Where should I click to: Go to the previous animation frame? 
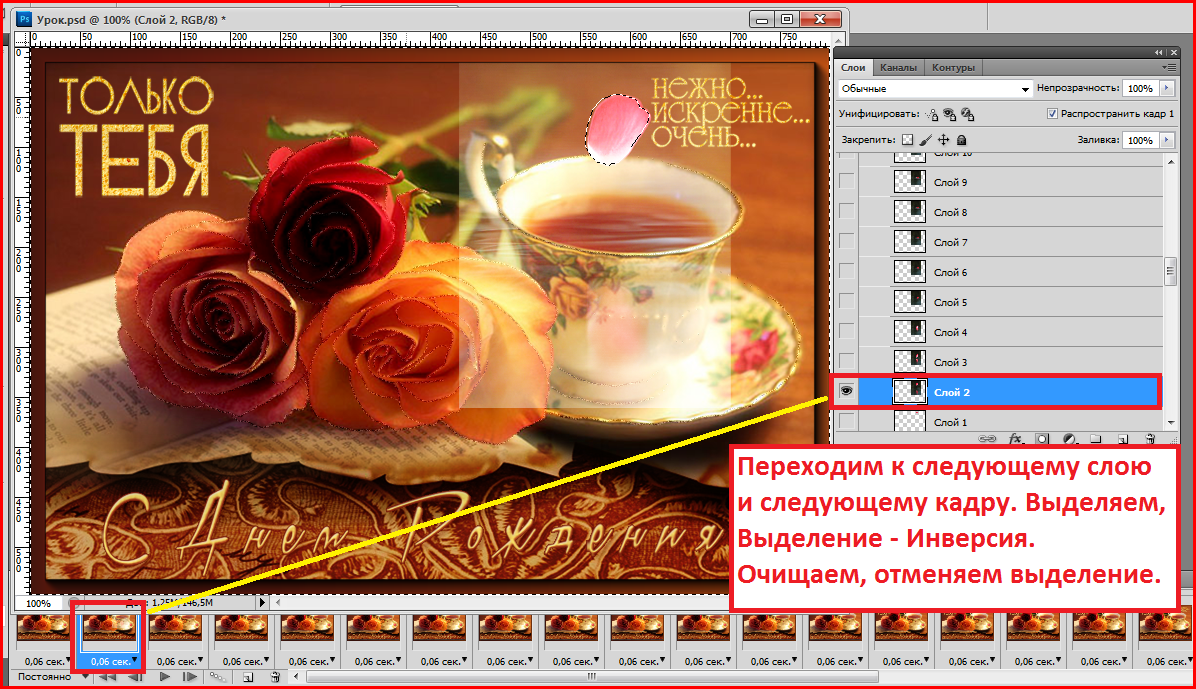136,677
